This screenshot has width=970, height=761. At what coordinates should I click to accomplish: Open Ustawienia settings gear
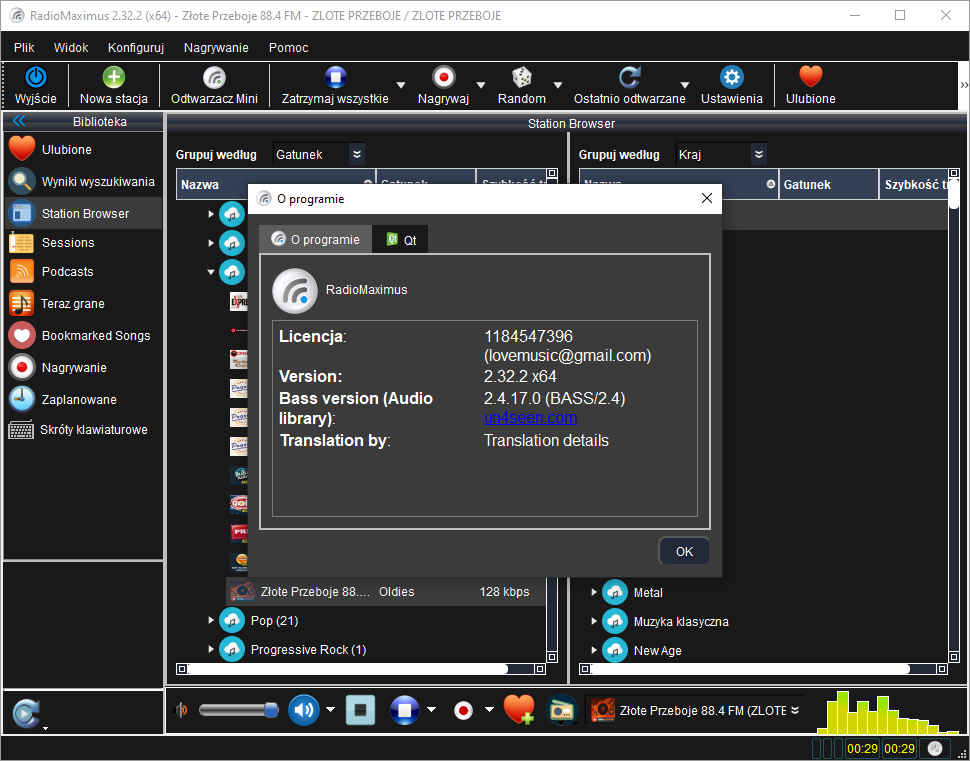(x=731, y=85)
